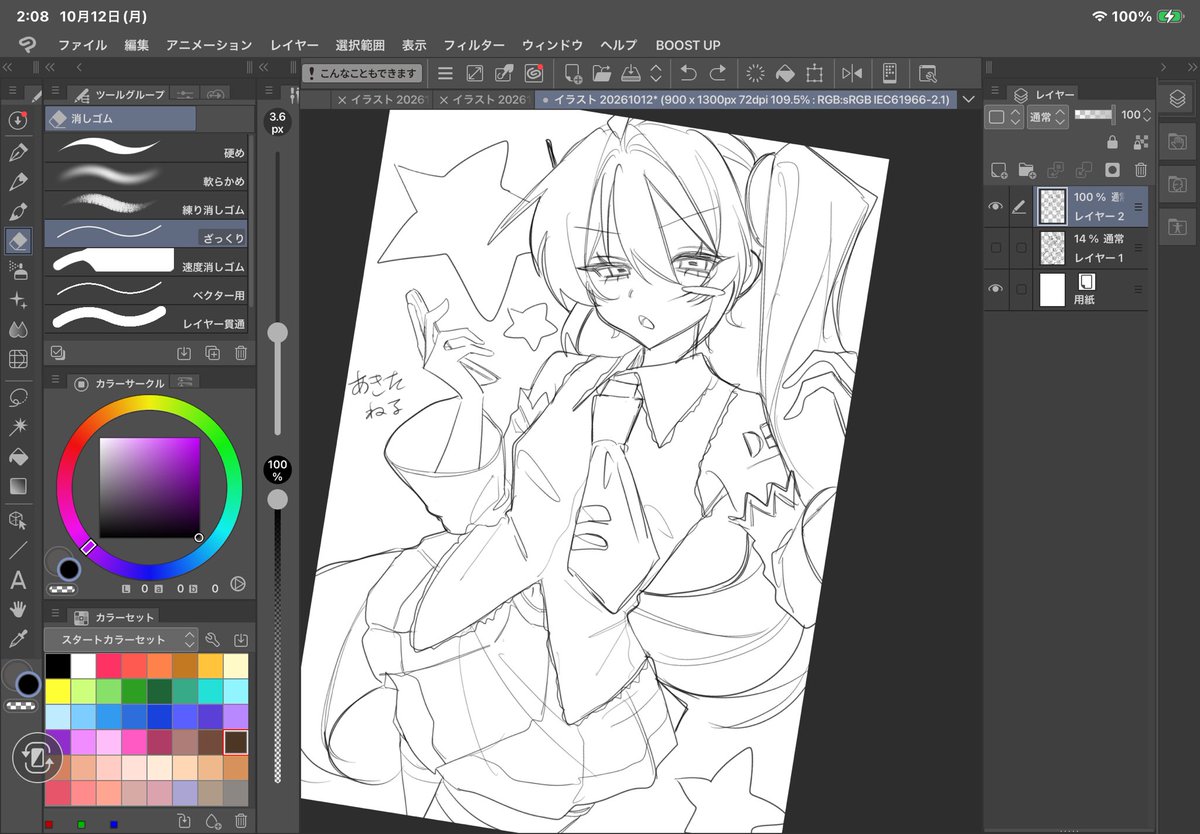Image resolution: width=1200 pixels, height=834 pixels.
Task: Click the Undo arrow in the command bar
Action: [x=688, y=73]
